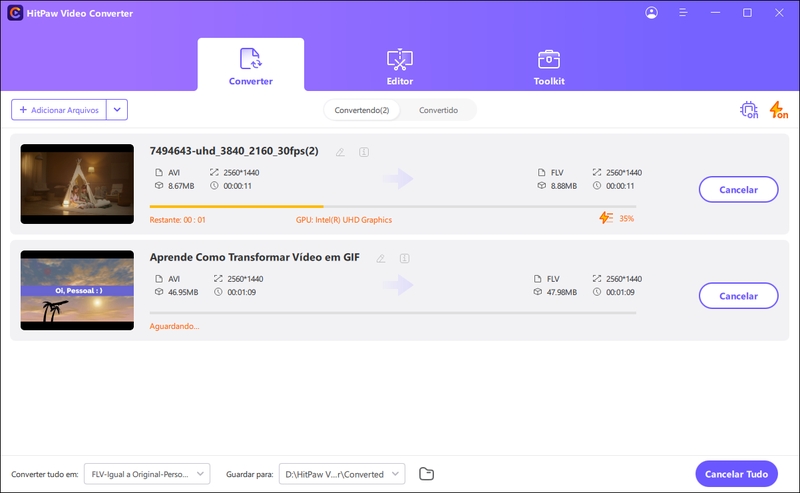The width and height of the screenshot is (800, 493).
Task: Click thumbnail of 7494643-uhd video
Action: pyautogui.click(x=77, y=184)
